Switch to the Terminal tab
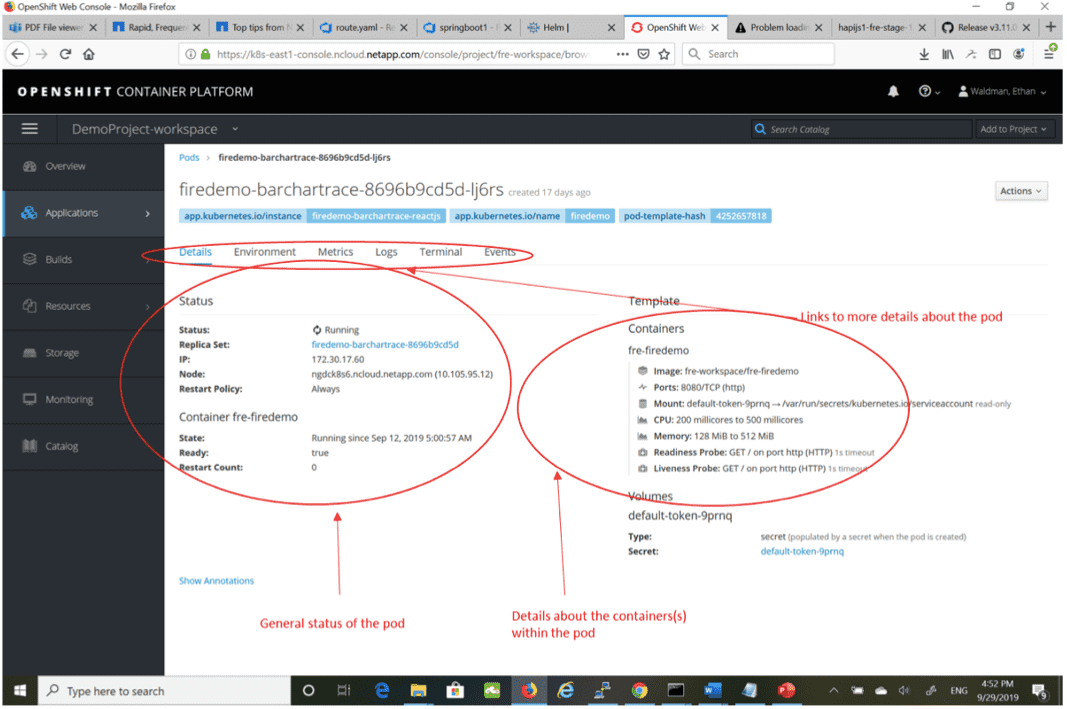 [x=440, y=252]
